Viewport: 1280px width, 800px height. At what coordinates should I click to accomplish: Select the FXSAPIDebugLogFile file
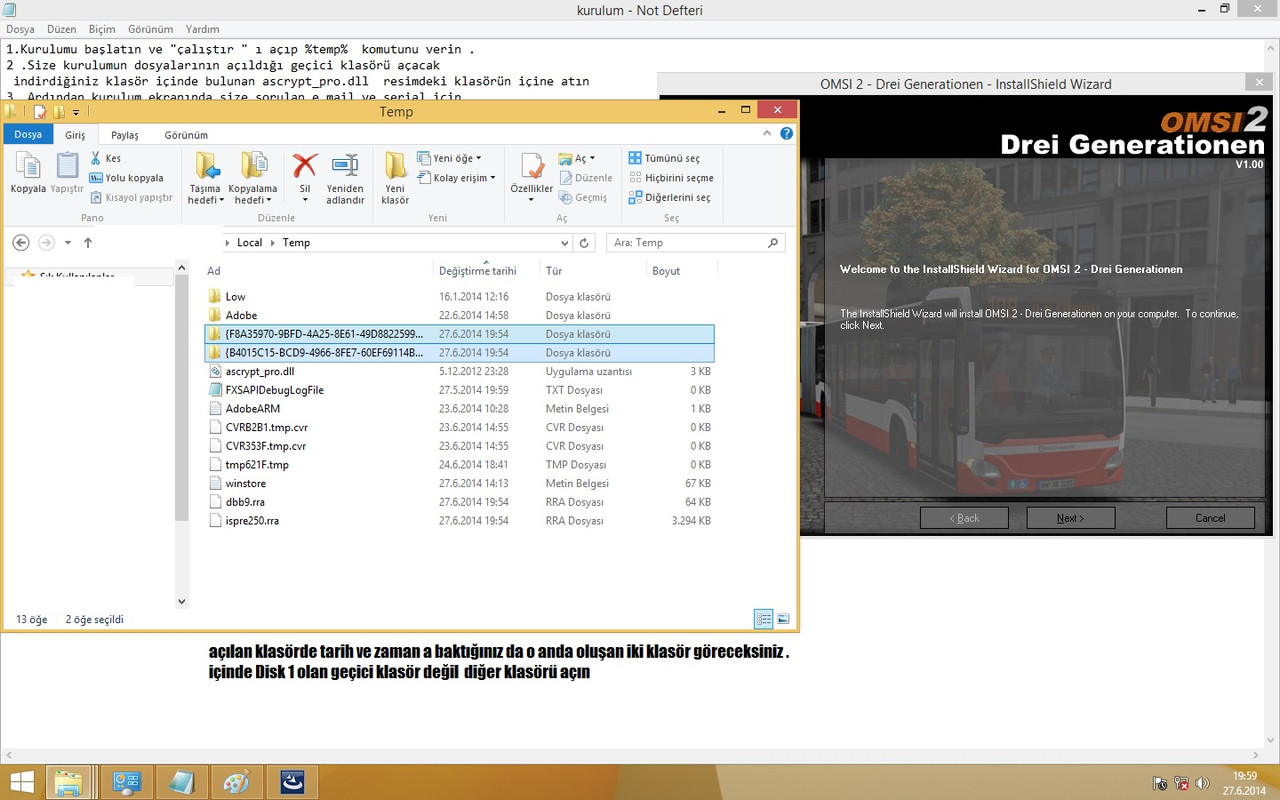coord(459,390)
